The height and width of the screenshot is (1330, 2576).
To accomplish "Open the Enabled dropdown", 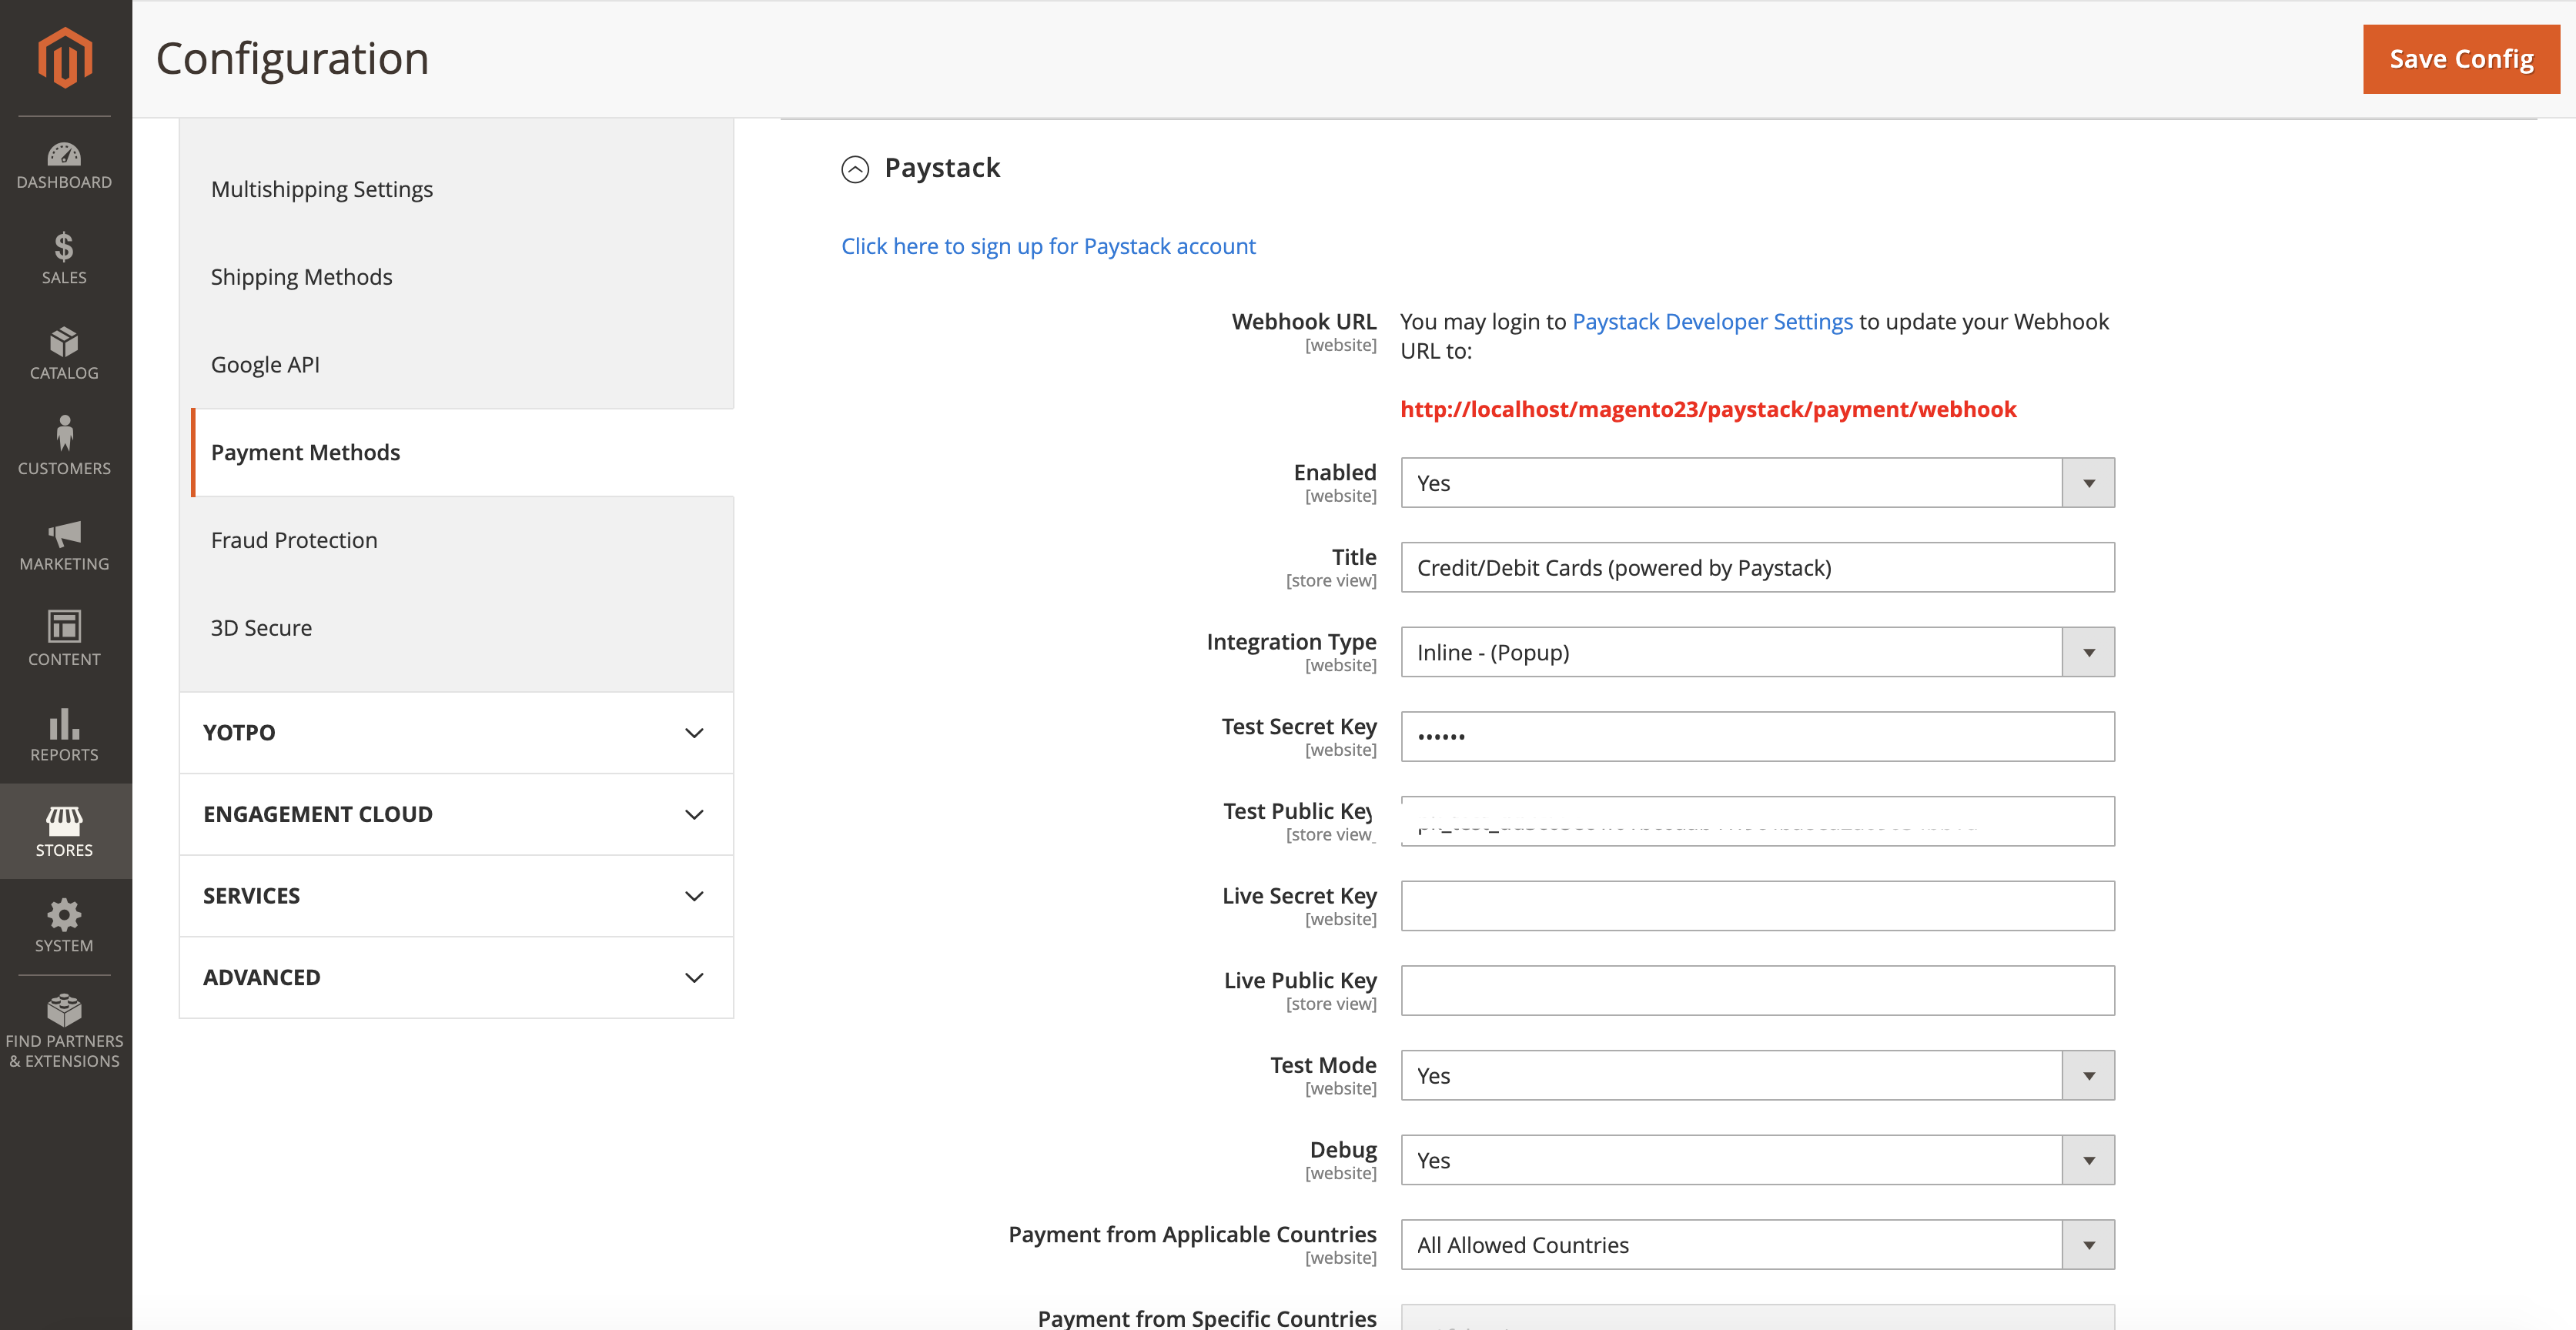I will pos(1757,483).
